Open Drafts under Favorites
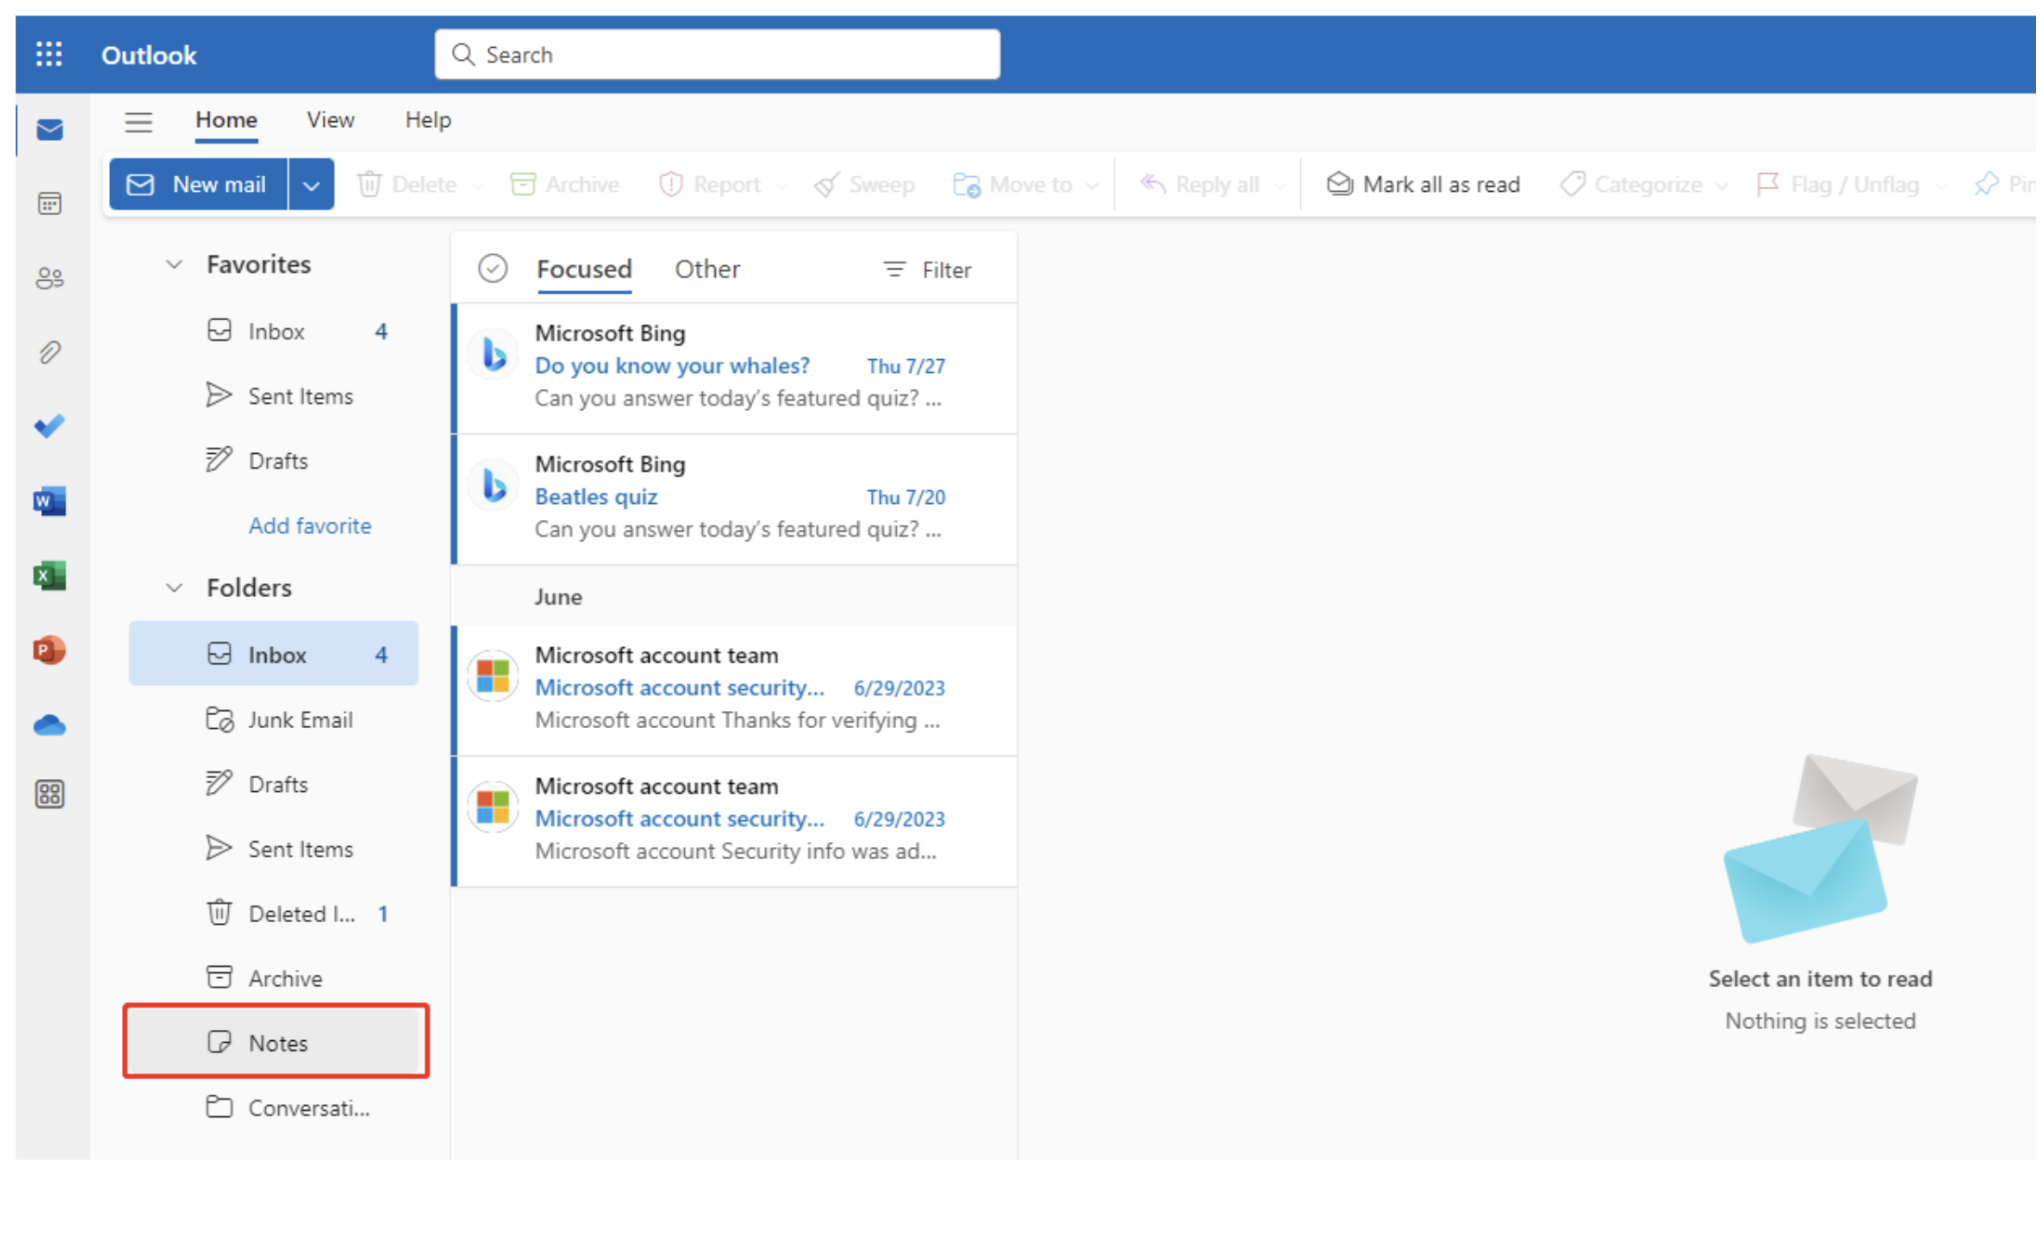2040x1256 pixels. tap(274, 461)
